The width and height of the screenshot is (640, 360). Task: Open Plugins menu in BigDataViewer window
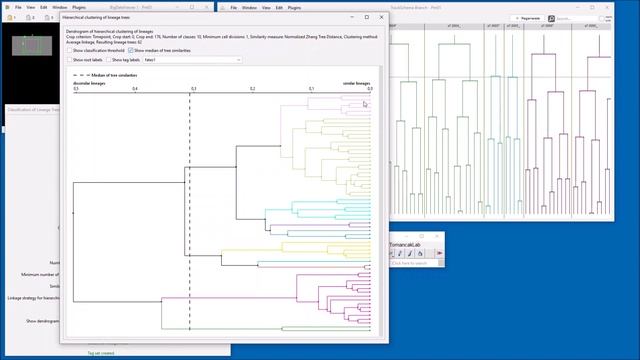79,7
